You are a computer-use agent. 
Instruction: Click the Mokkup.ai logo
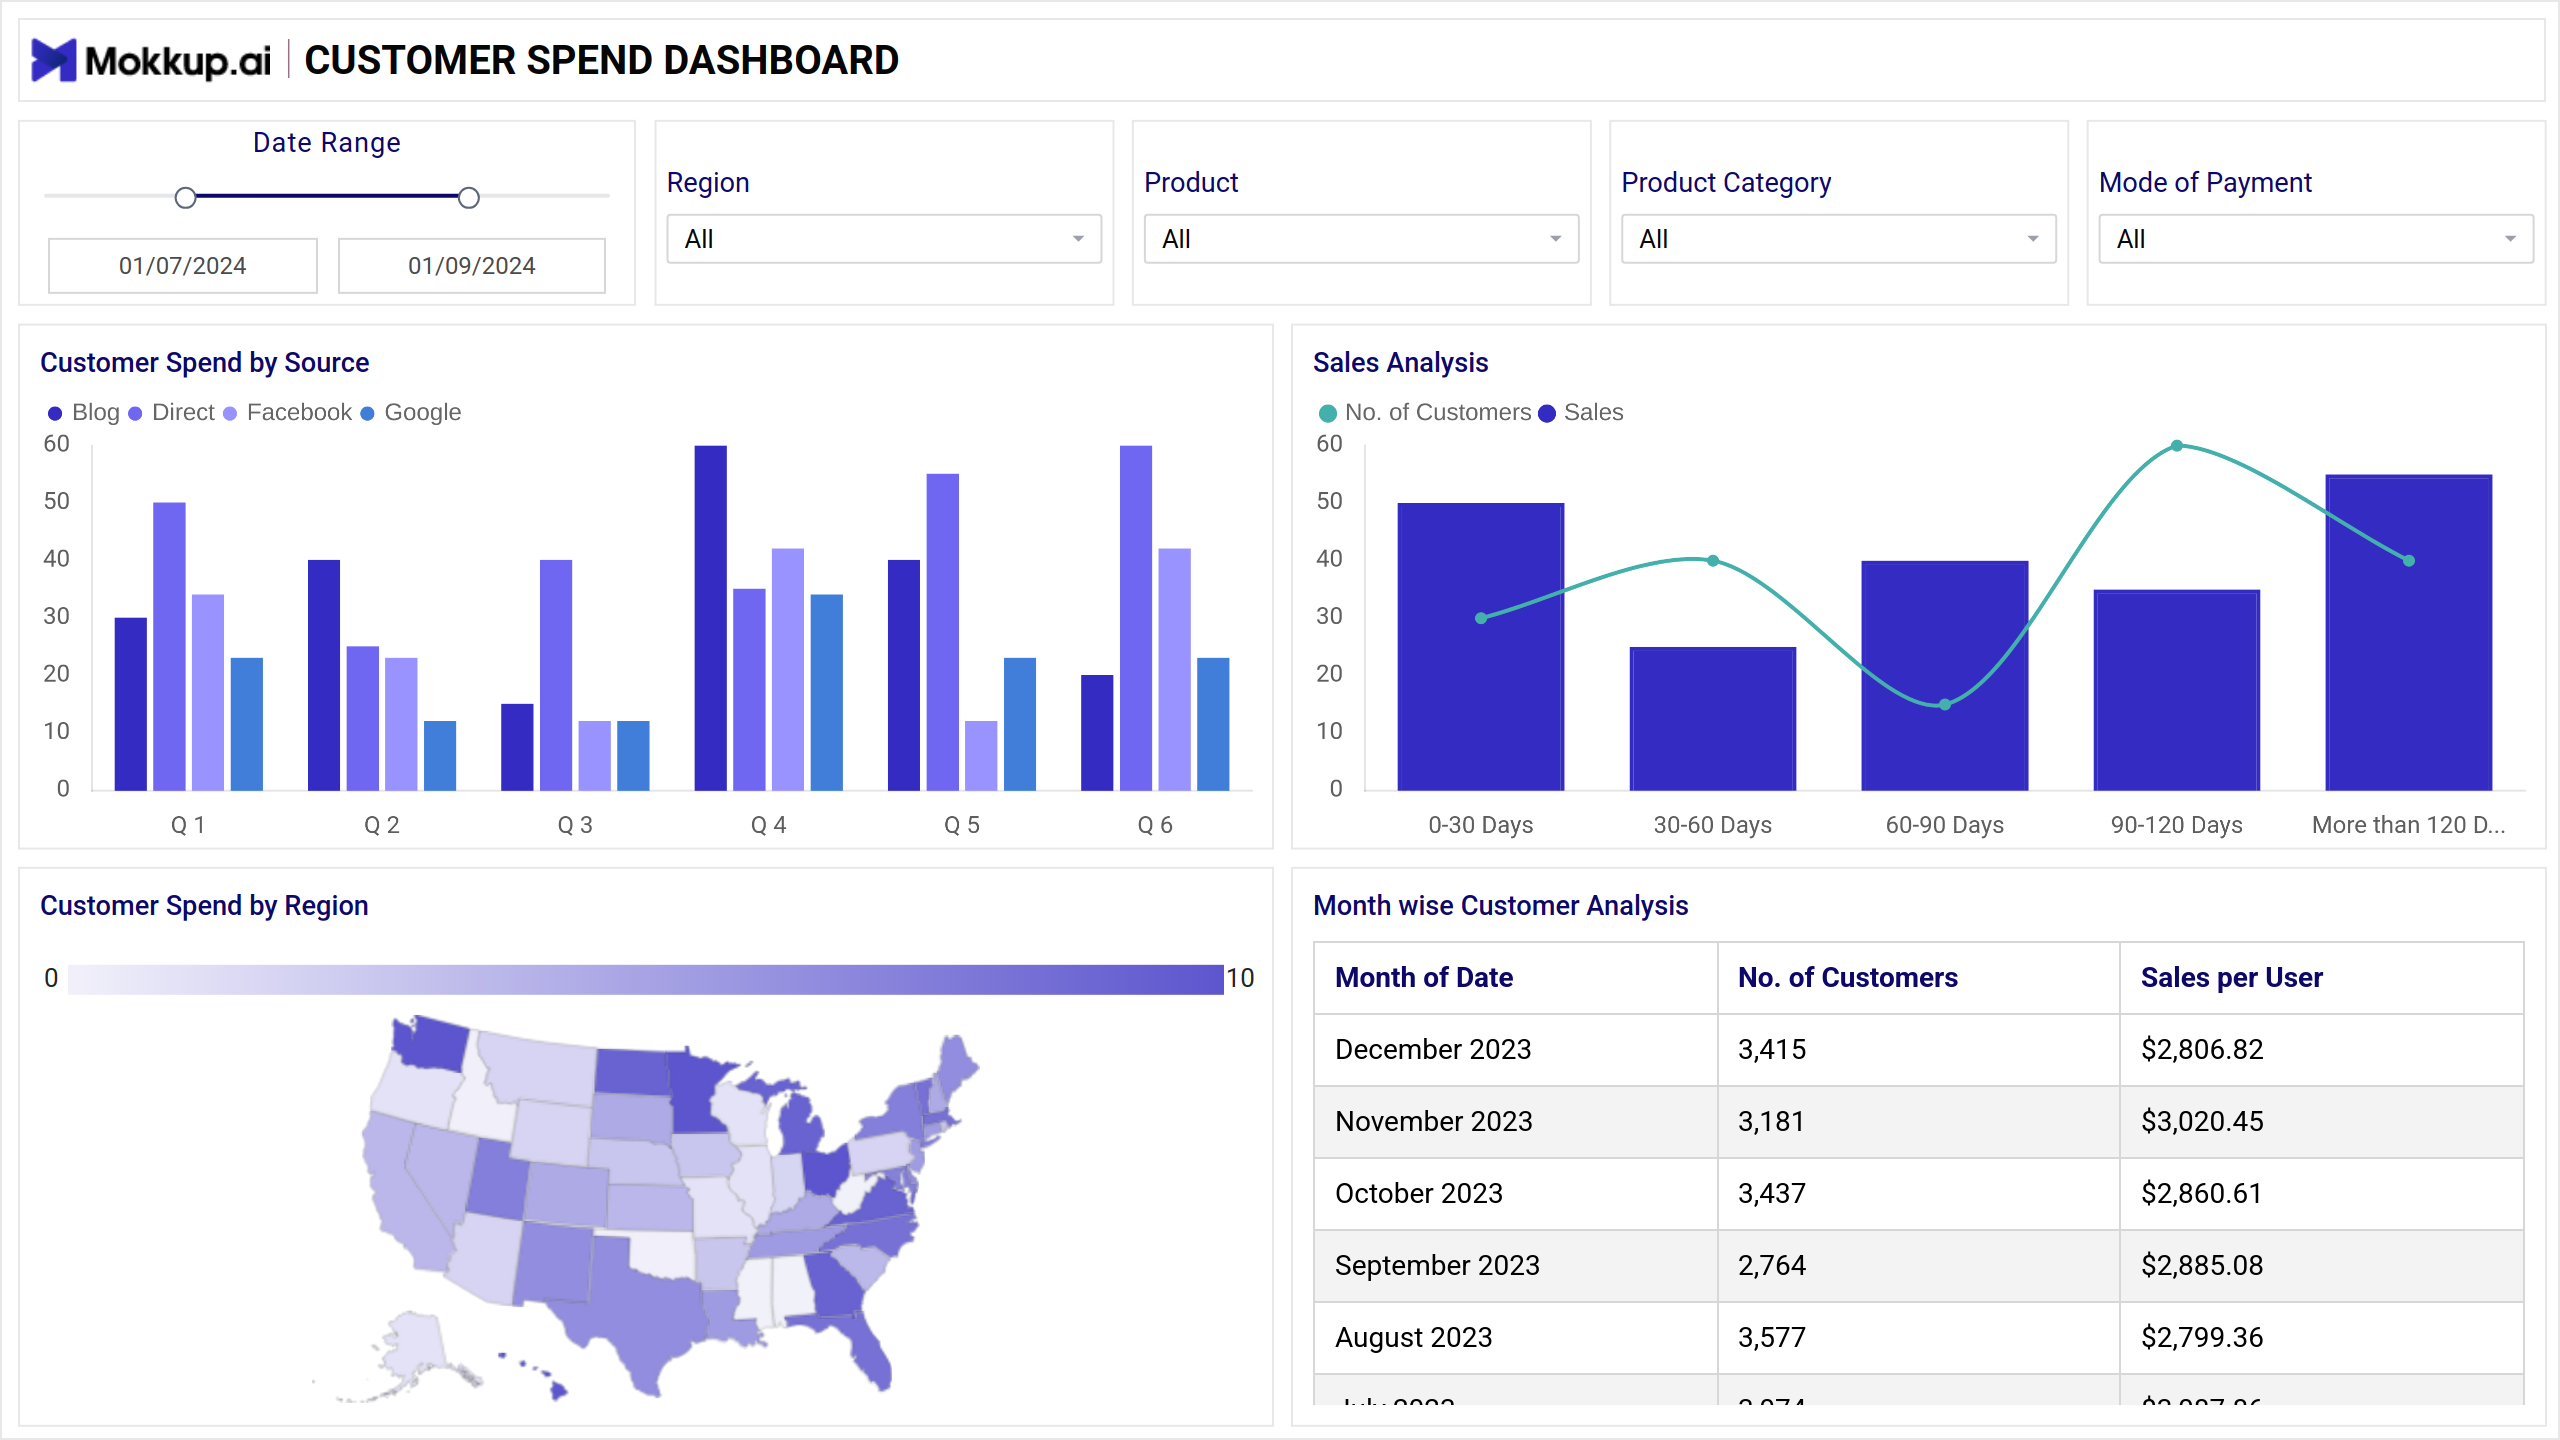pyautogui.click(x=151, y=60)
